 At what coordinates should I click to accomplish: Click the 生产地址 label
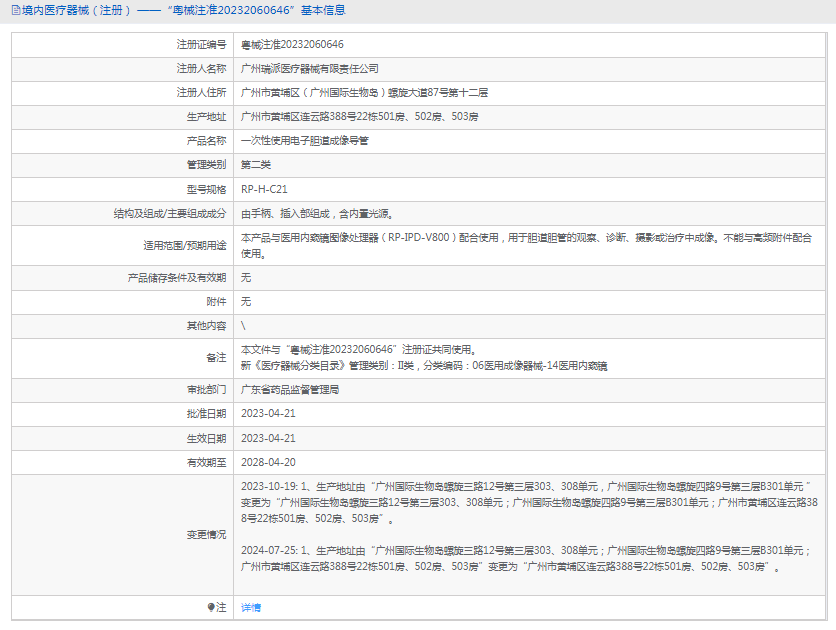pyautogui.click(x=206, y=117)
